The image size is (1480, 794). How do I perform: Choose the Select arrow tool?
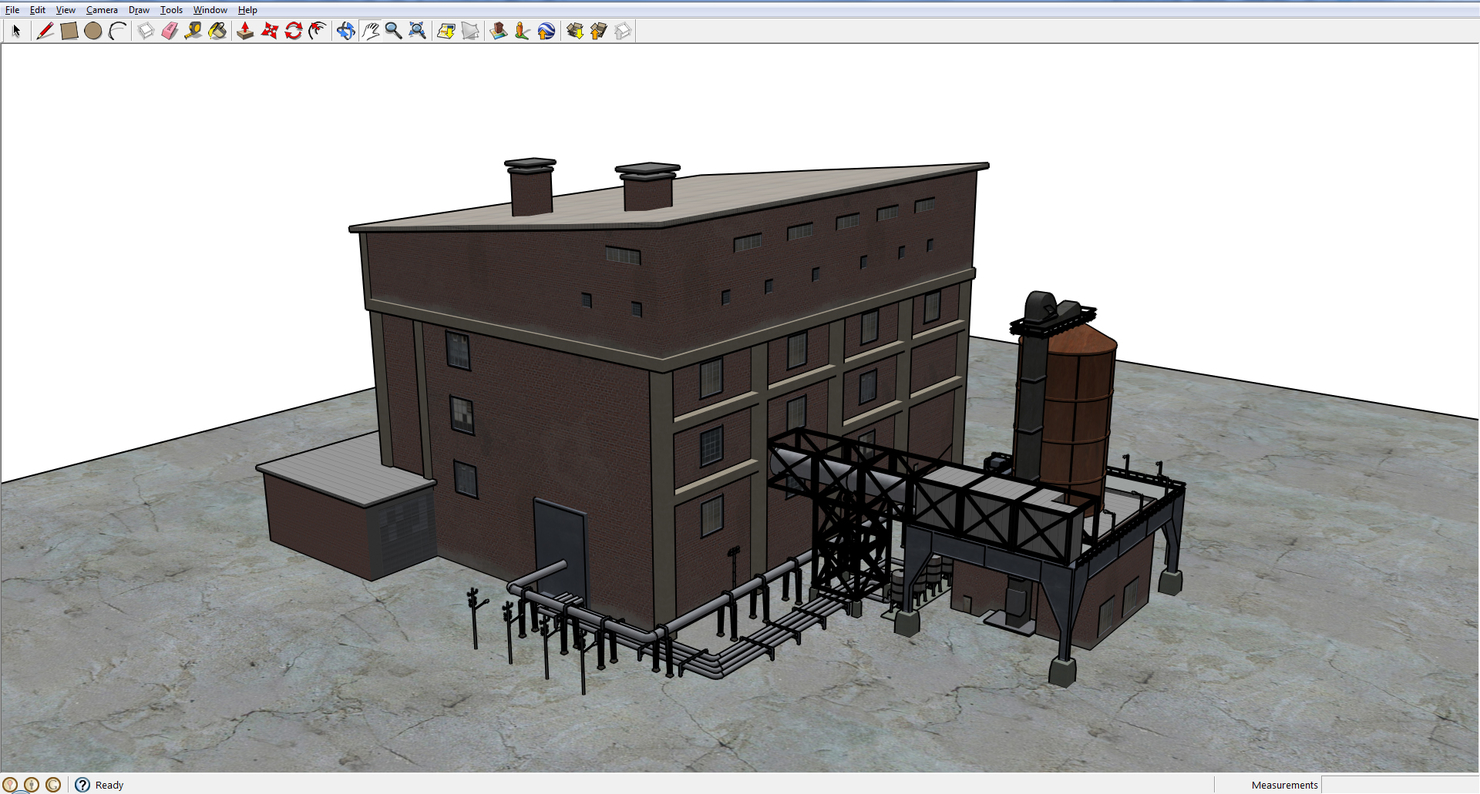click(16, 31)
